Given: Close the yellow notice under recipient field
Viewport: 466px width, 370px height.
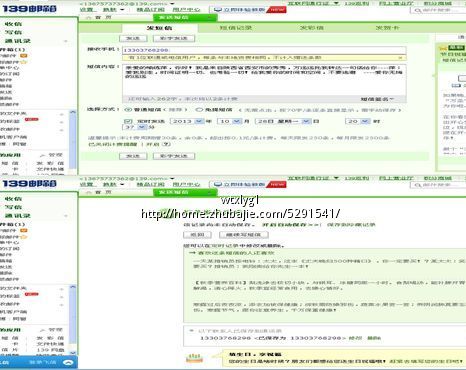Looking at the screenshot, I should [400, 58].
